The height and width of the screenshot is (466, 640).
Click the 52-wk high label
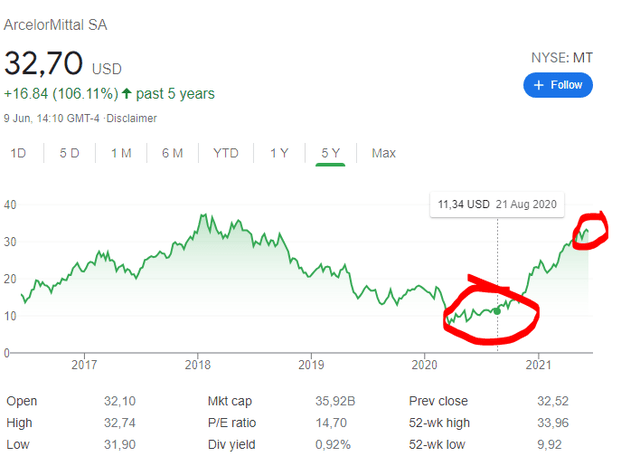coord(439,422)
